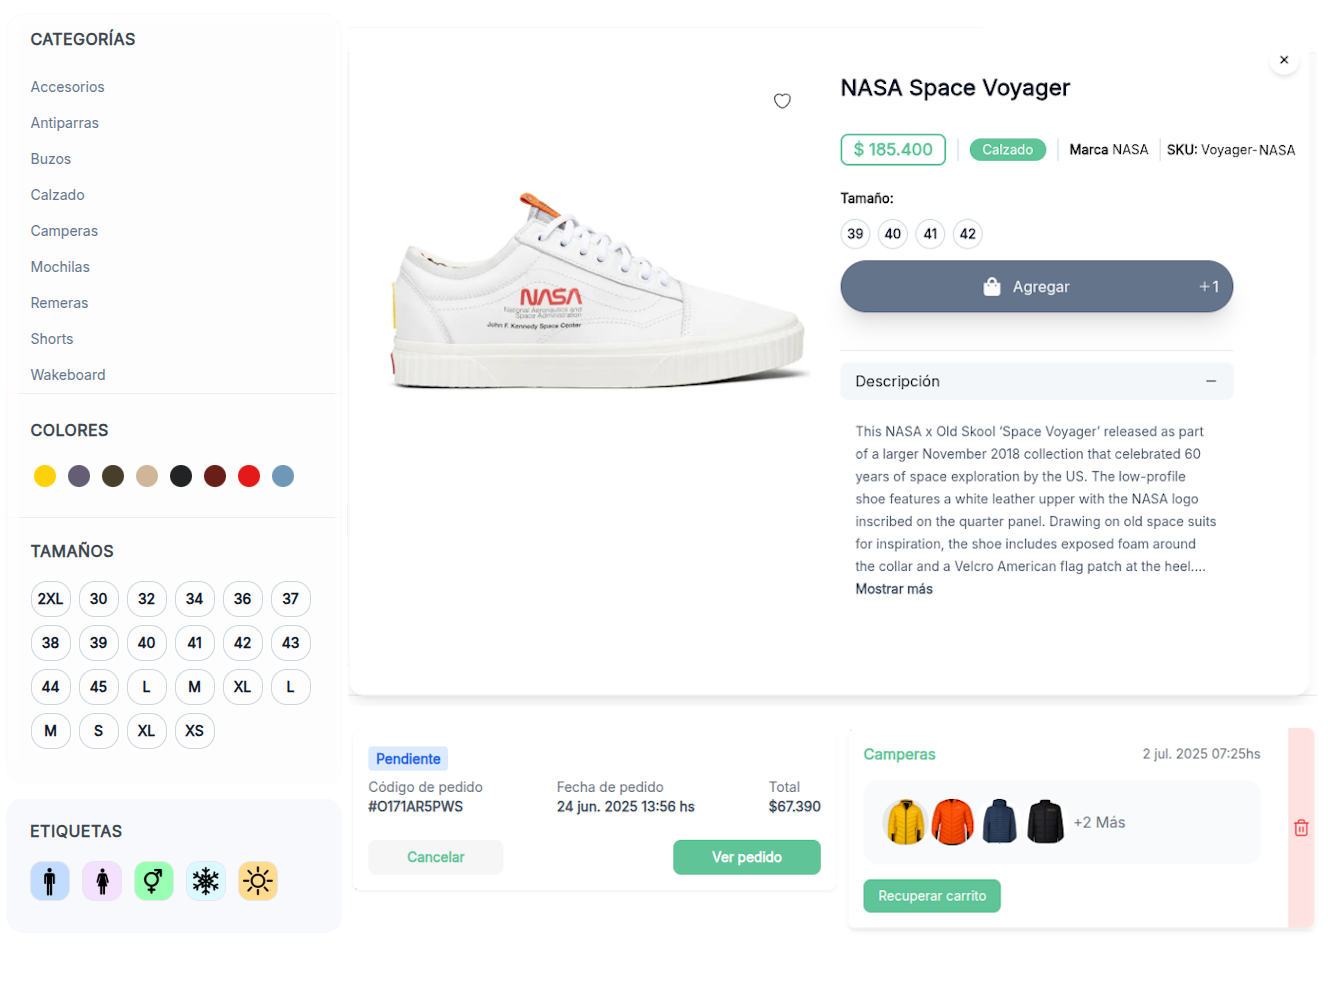Delete the saved Camperas cart
Image resolution: width=1328 pixels, height=990 pixels.
pos(1301,828)
